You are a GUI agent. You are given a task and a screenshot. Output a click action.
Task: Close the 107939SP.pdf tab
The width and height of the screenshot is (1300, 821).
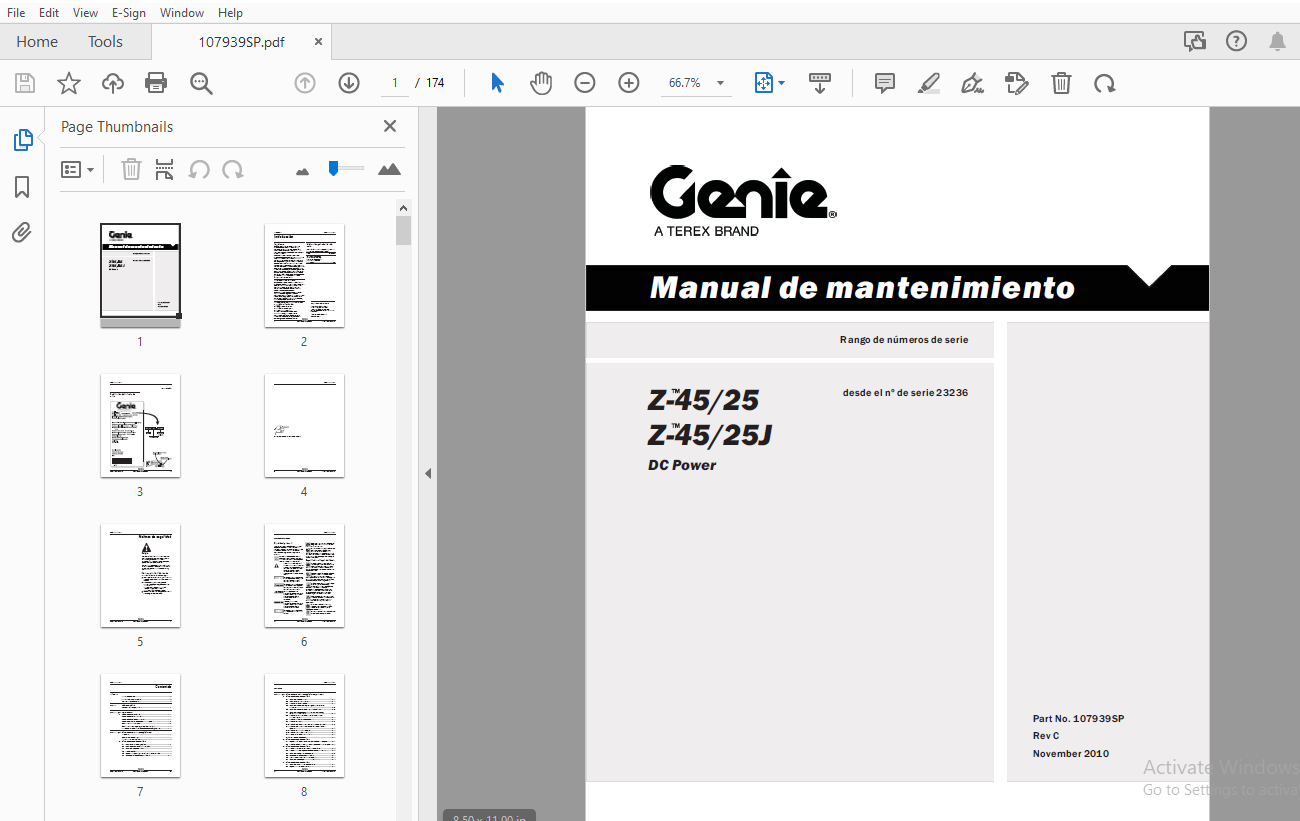coord(318,42)
